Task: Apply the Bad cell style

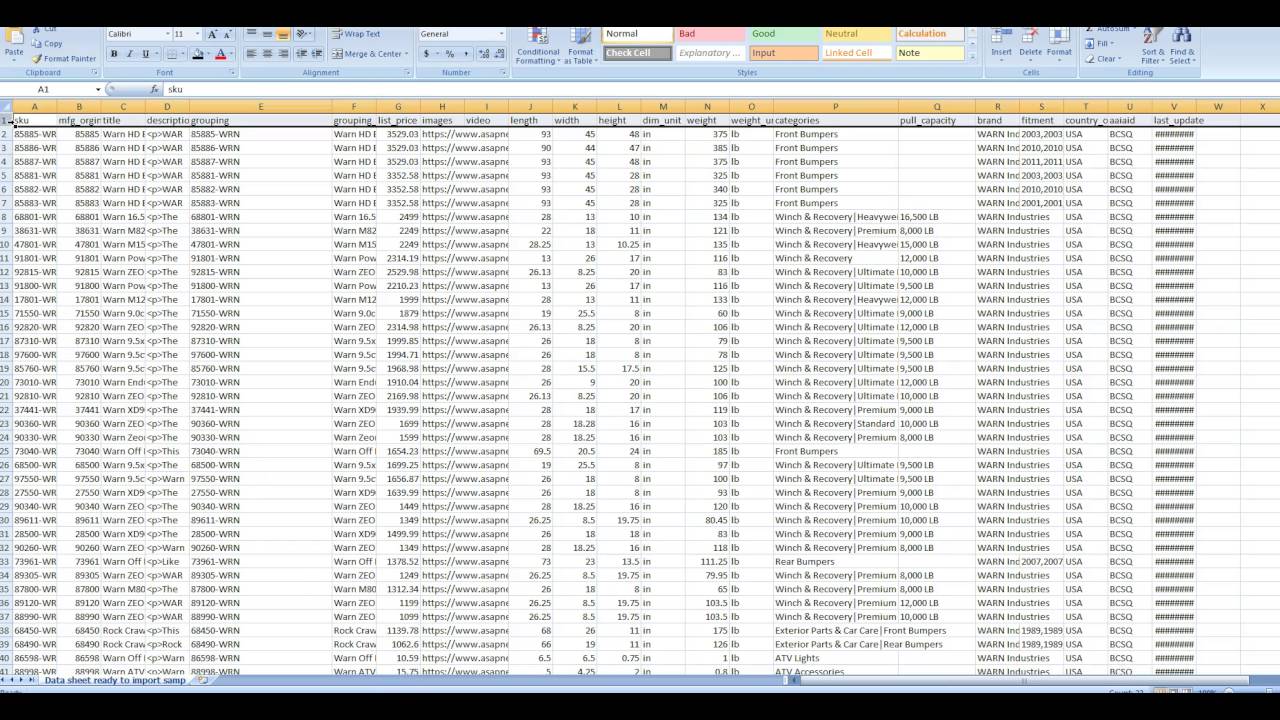Action: tap(709, 34)
